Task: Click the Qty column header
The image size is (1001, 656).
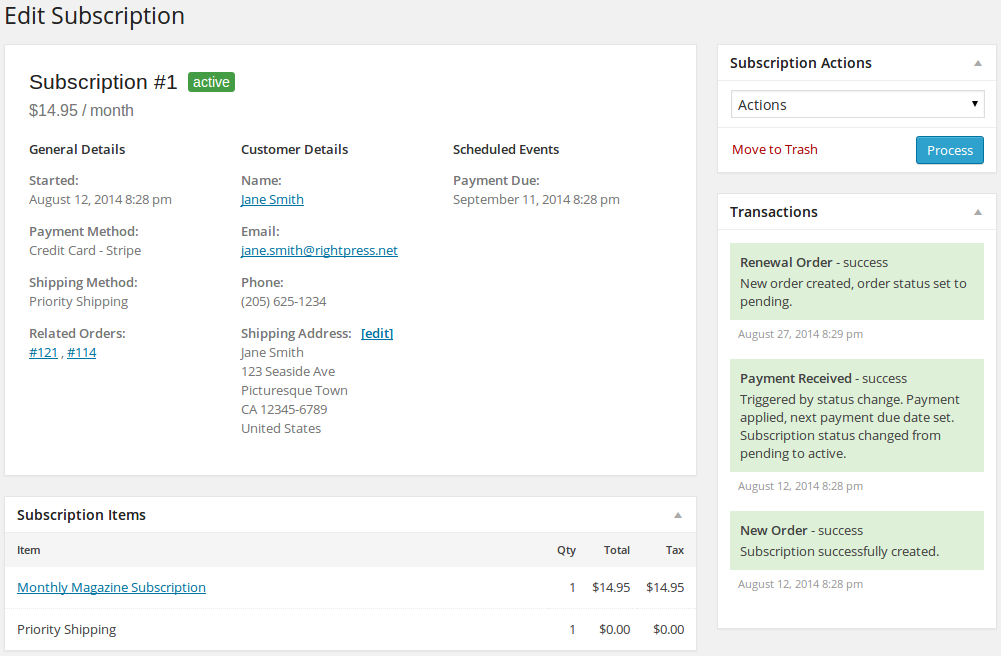Action: pos(566,550)
